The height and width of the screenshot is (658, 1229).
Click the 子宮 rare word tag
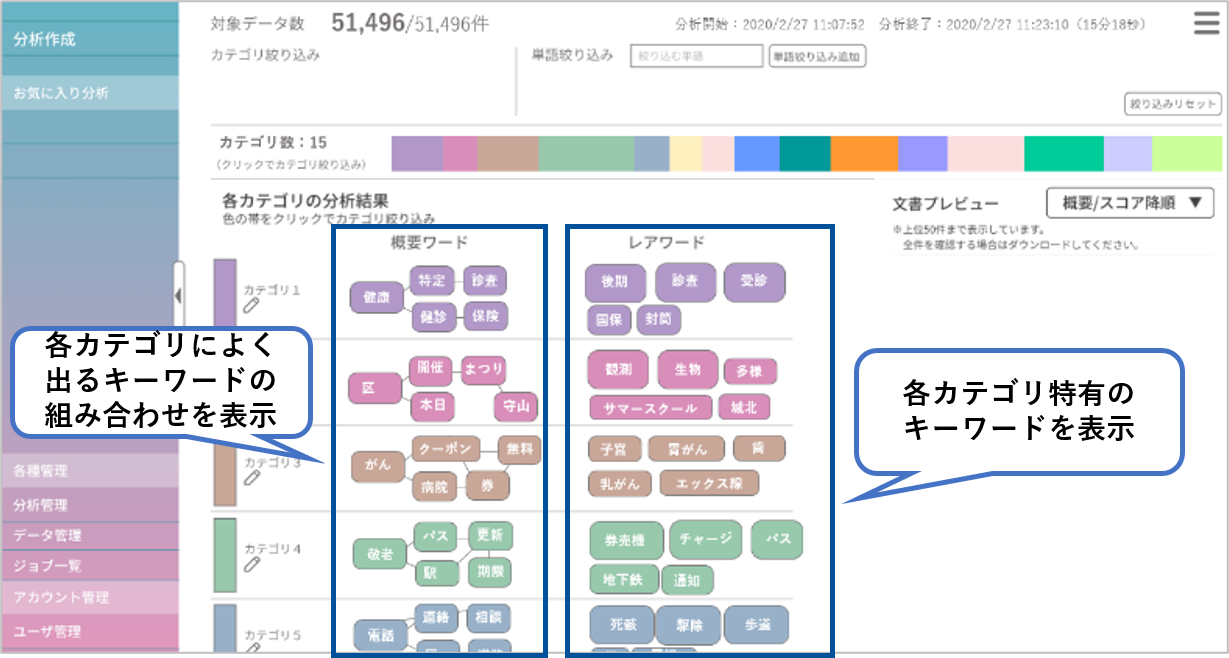coord(613,450)
